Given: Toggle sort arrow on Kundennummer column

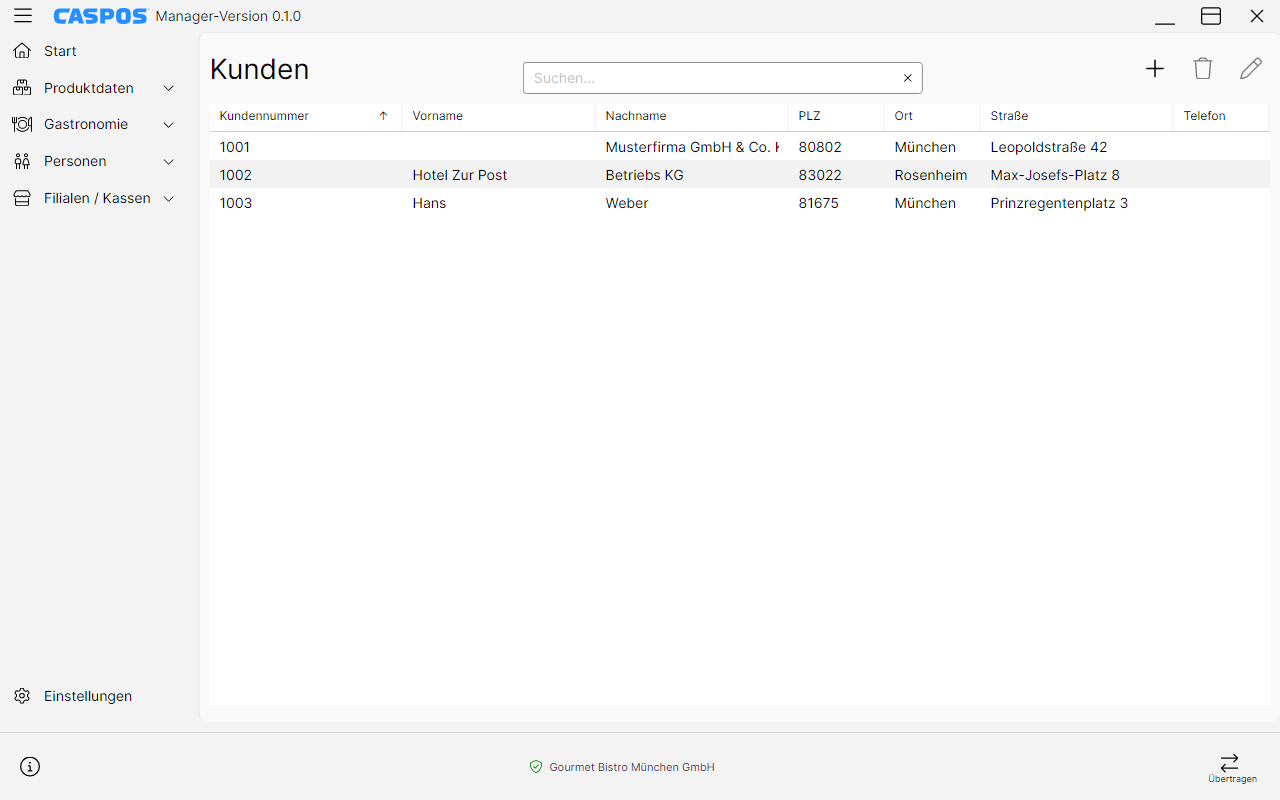Looking at the screenshot, I should pyautogui.click(x=383, y=116).
